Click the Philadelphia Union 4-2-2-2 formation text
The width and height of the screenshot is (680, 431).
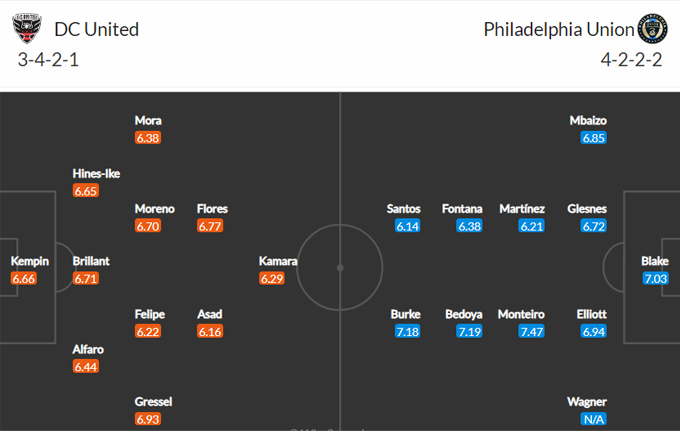click(x=632, y=59)
